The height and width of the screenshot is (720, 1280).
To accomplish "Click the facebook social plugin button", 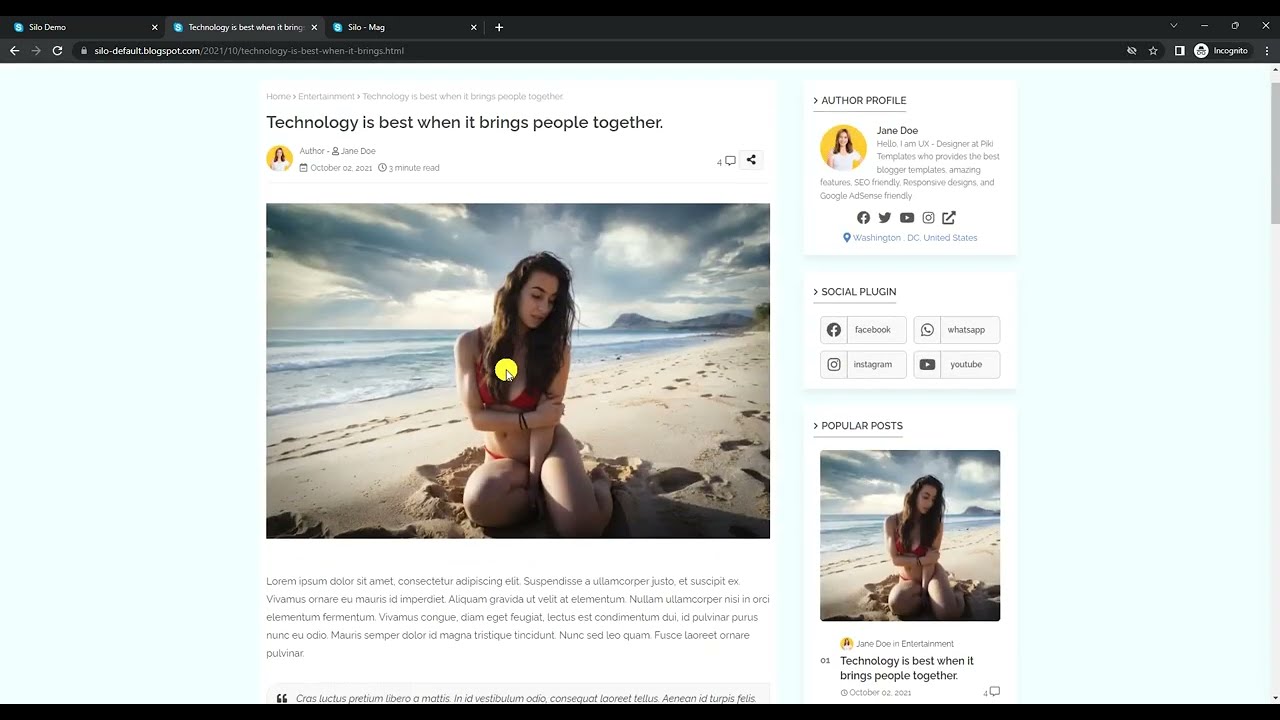I will 863,330.
